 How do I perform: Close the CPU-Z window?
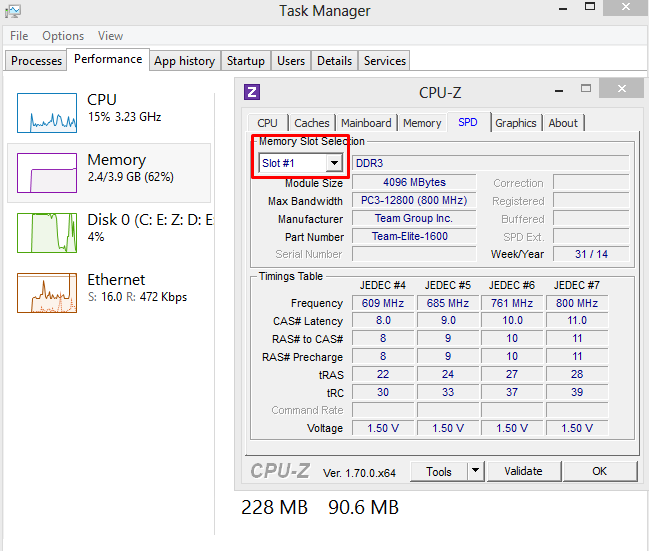point(621,88)
